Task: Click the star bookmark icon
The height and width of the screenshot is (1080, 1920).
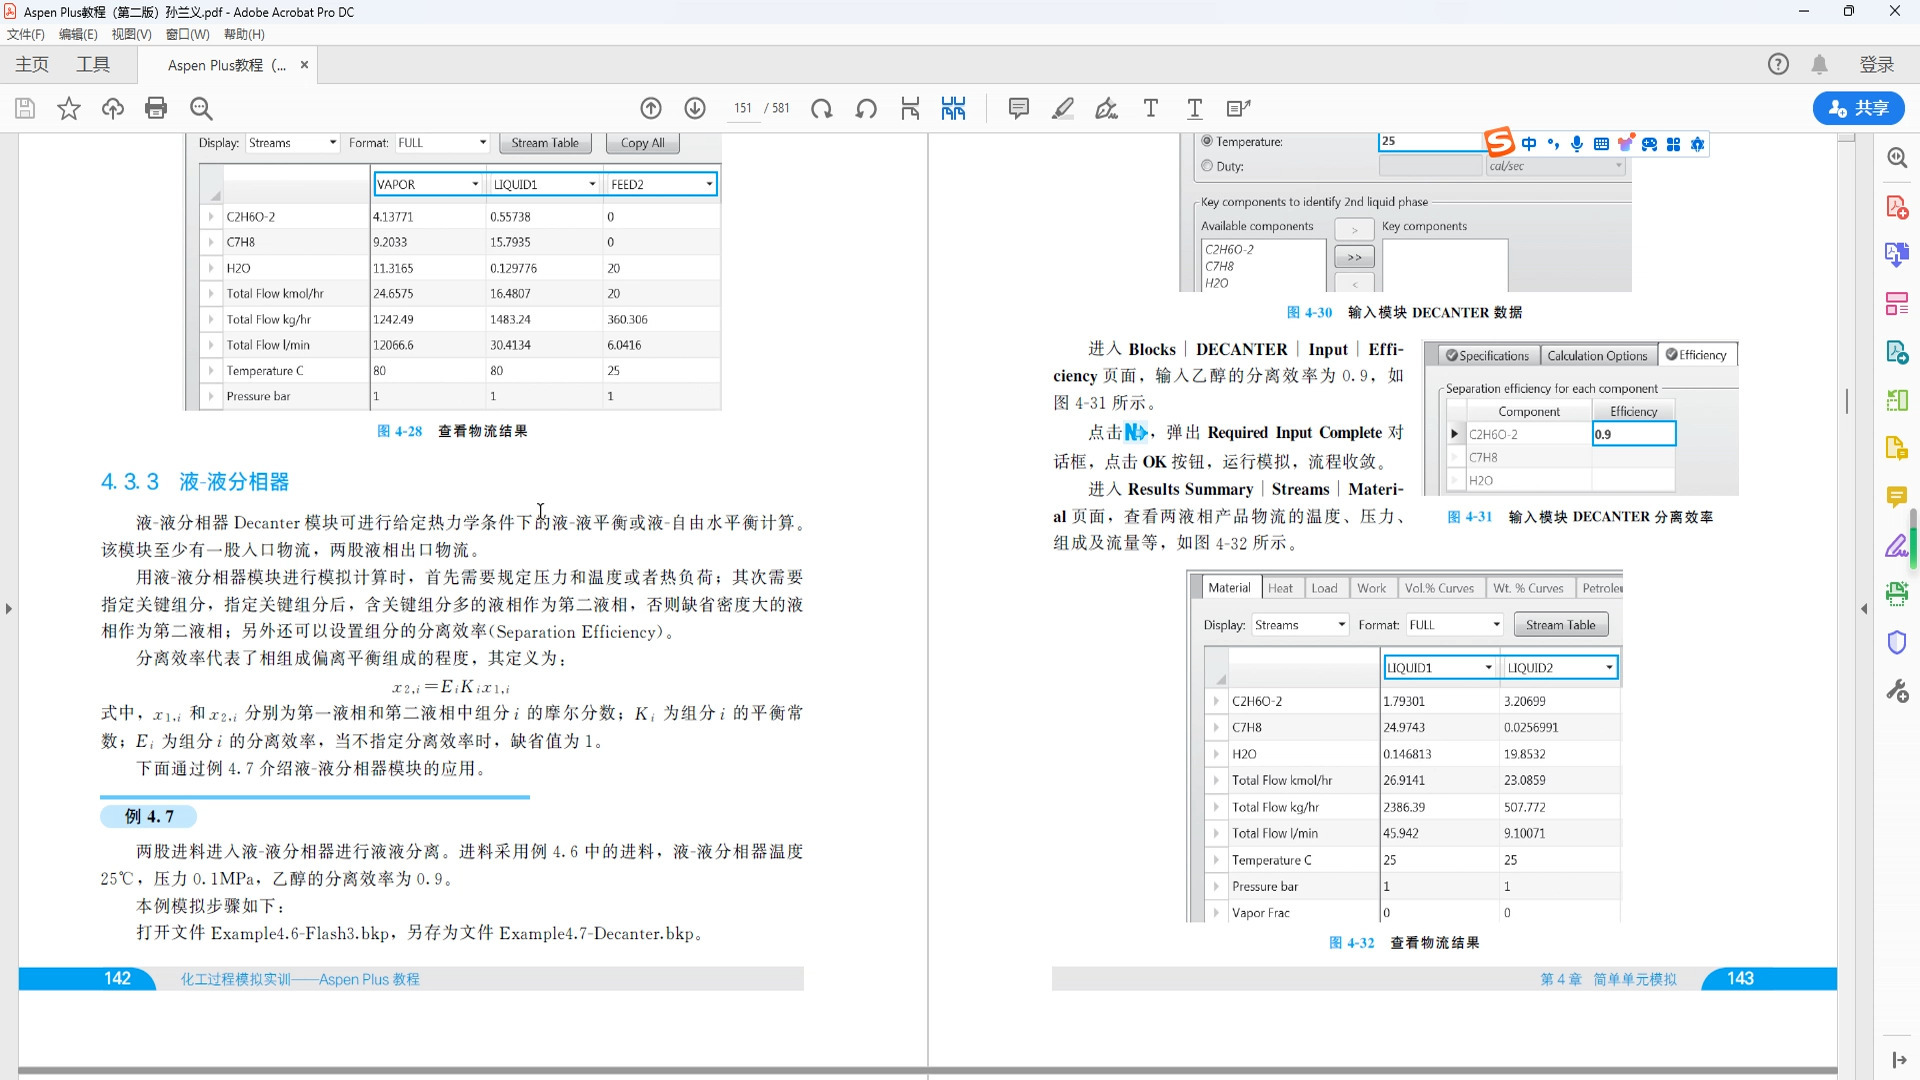Action: tap(69, 108)
